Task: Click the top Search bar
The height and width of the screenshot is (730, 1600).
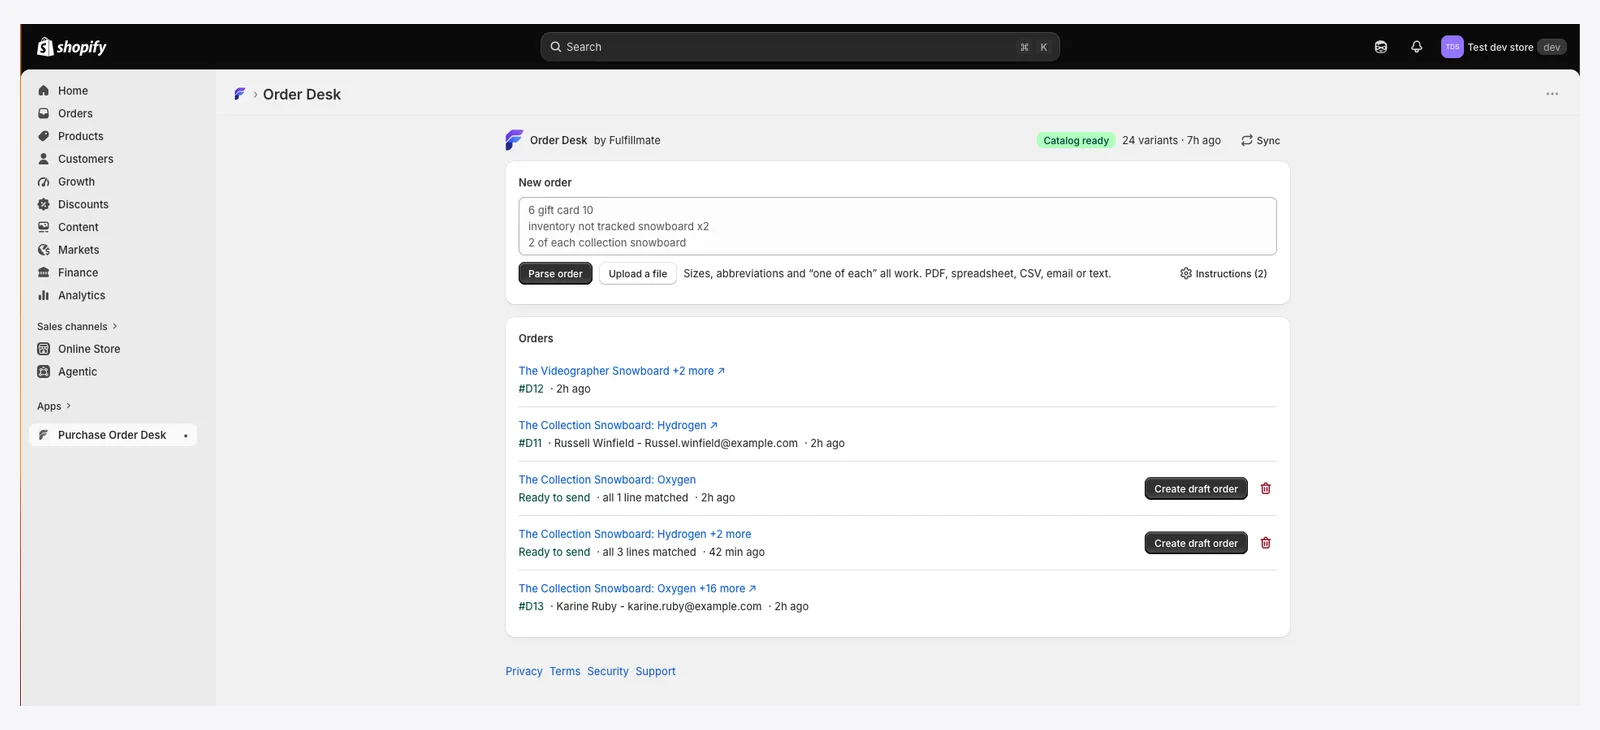Action: (800, 47)
